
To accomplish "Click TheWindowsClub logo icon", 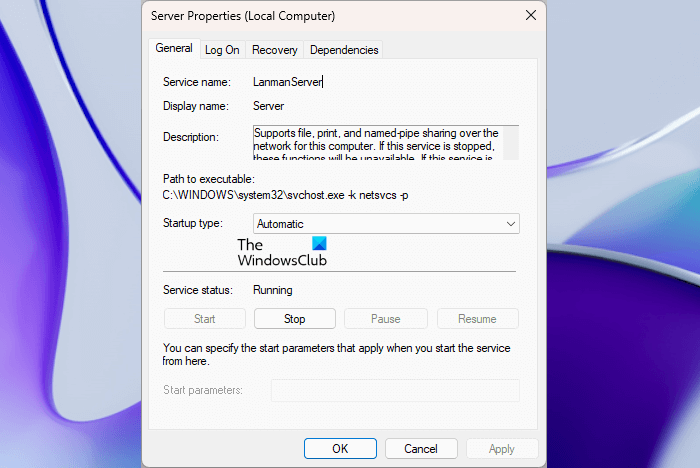I will (319, 242).
